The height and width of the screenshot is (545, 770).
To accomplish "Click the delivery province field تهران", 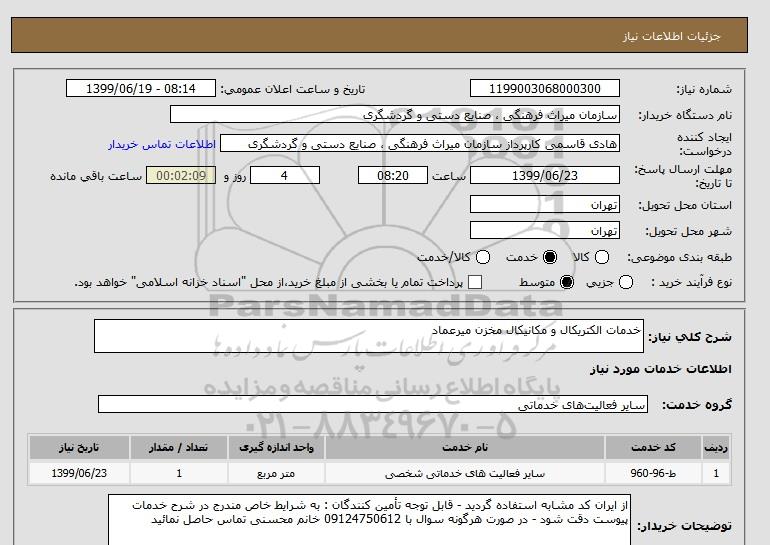I will click(545, 204).
